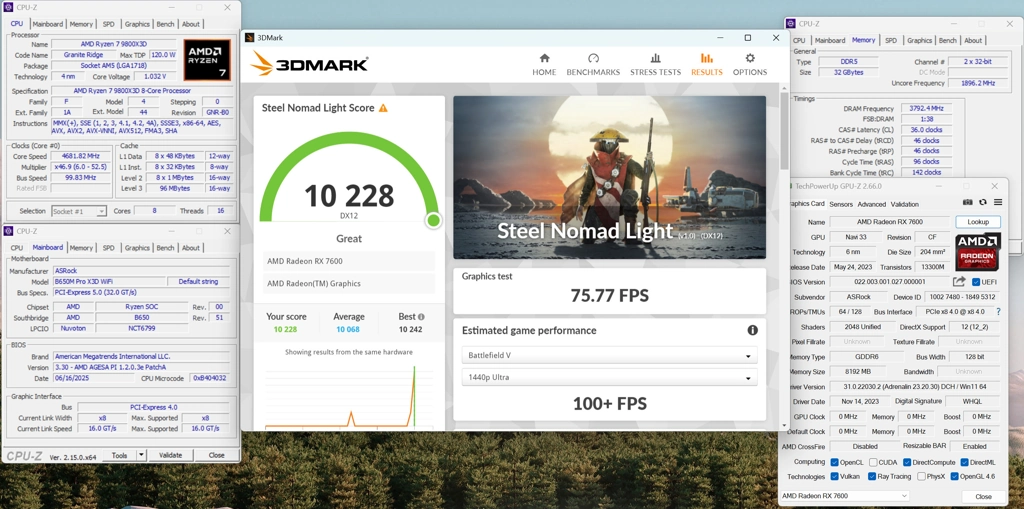Click the AMD Radeon RX 7600 name field in 3DMark

click(x=349, y=261)
